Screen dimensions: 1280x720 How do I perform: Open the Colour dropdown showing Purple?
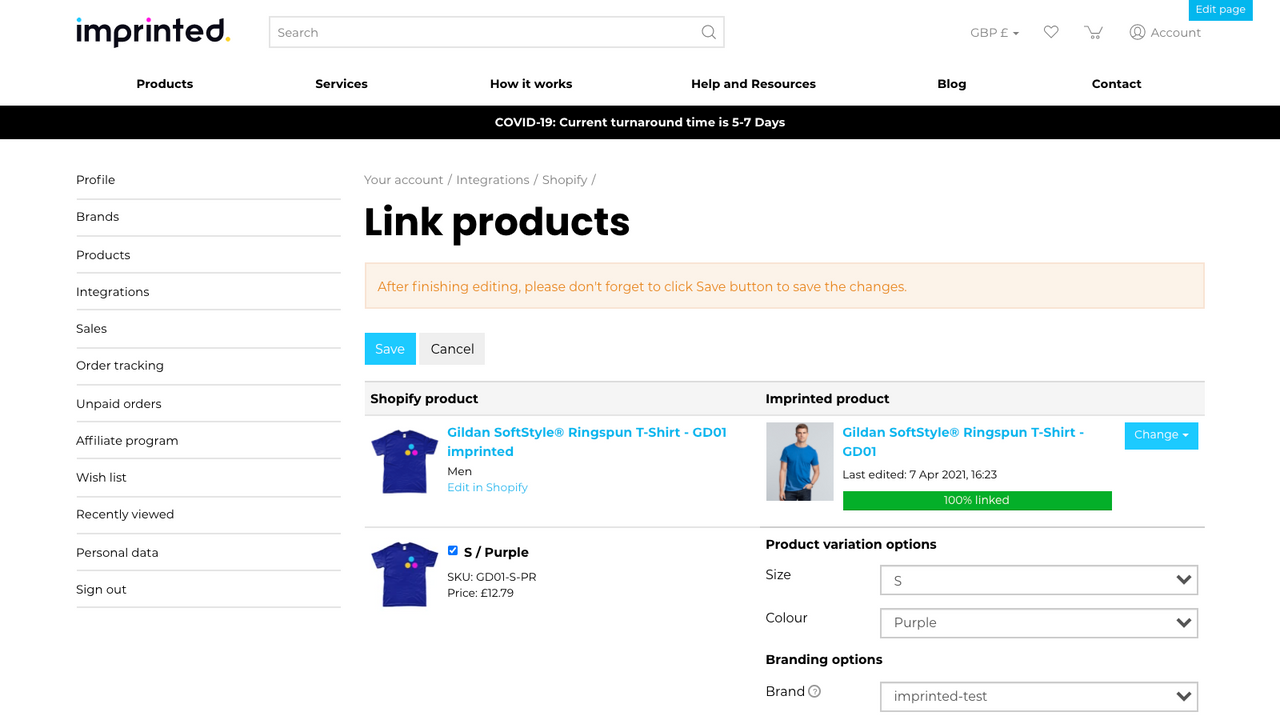coord(1038,623)
